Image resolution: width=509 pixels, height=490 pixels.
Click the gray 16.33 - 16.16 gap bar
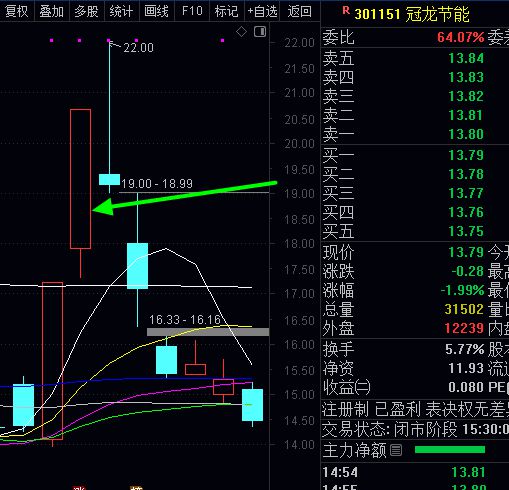click(208, 332)
